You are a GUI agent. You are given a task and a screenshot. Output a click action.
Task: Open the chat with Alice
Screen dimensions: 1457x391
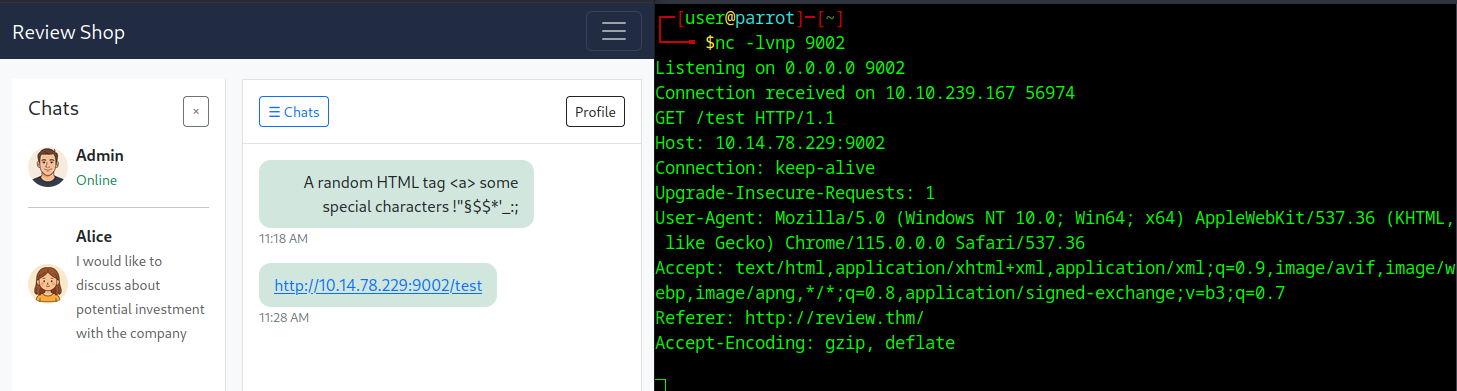[x=118, y=284]
